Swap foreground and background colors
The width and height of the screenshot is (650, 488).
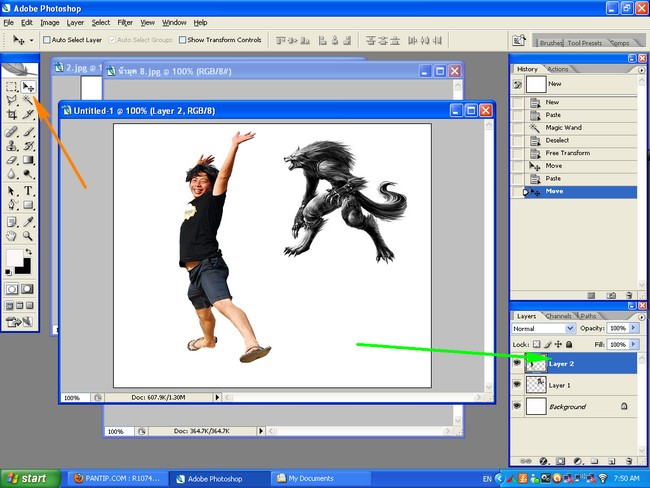pos(28,252)
